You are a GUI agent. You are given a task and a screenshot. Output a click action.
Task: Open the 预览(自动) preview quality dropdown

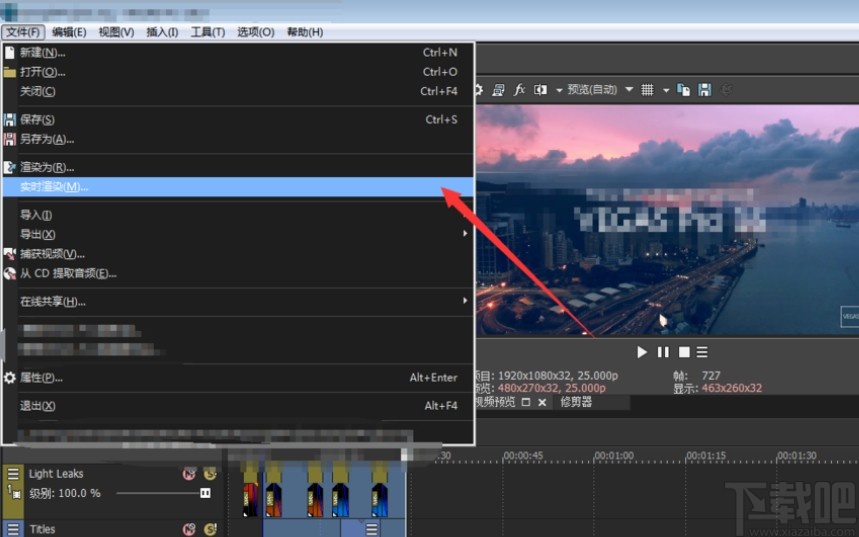(600, 89)
